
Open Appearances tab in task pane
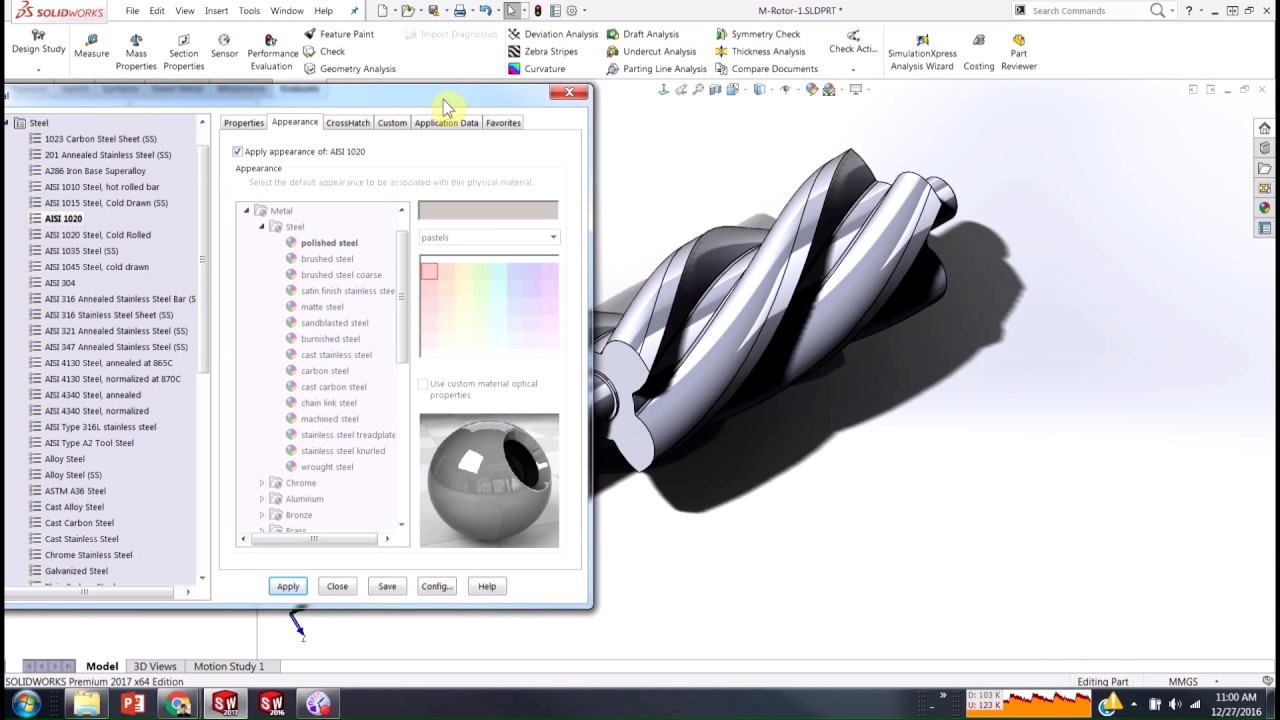pos(1265,208)
